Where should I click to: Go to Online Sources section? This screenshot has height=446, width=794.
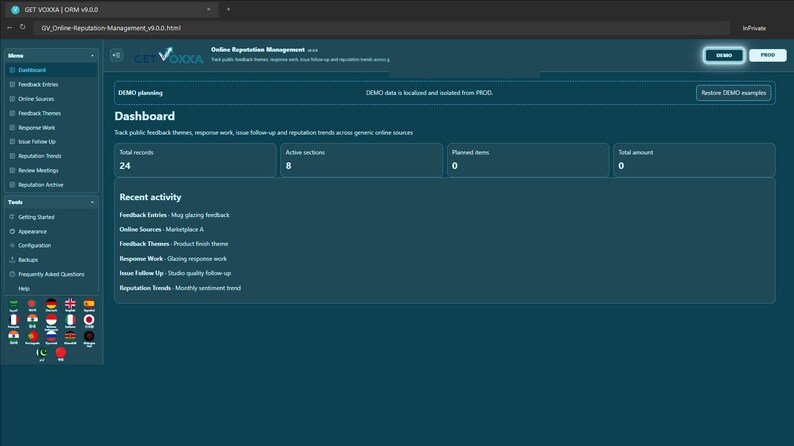click(51, 99)
